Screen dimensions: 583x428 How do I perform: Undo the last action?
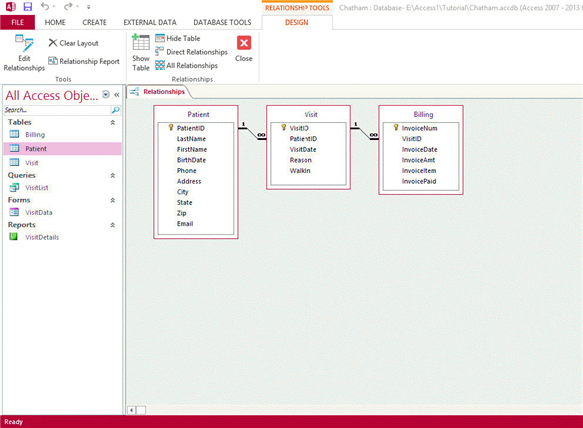pyautogui.click(x=45, y=6)
